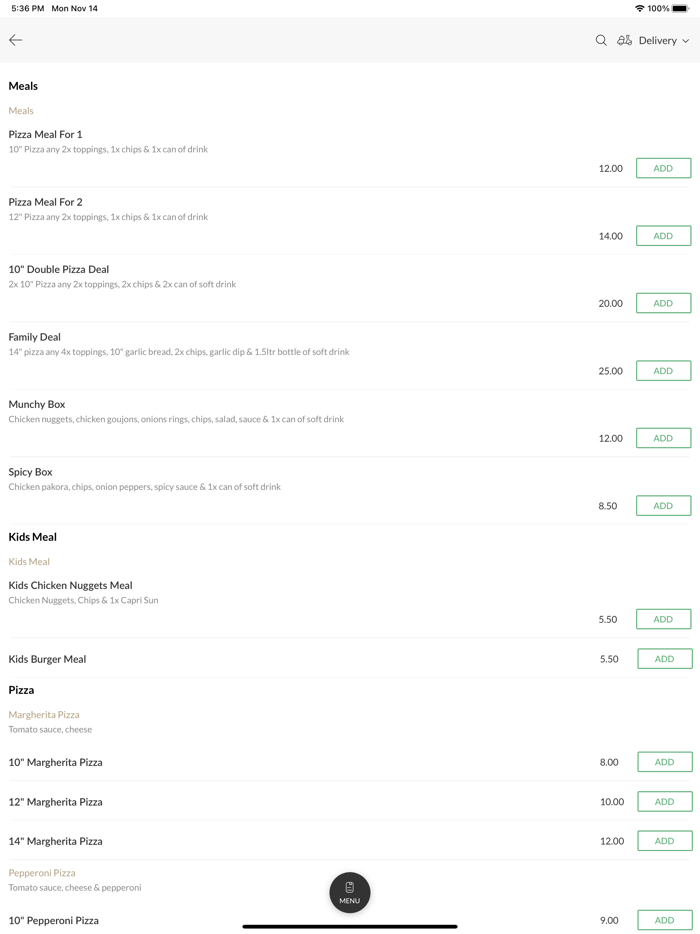
Task: Add the 14" Margherita Pizza
Action: pos(664,841)
